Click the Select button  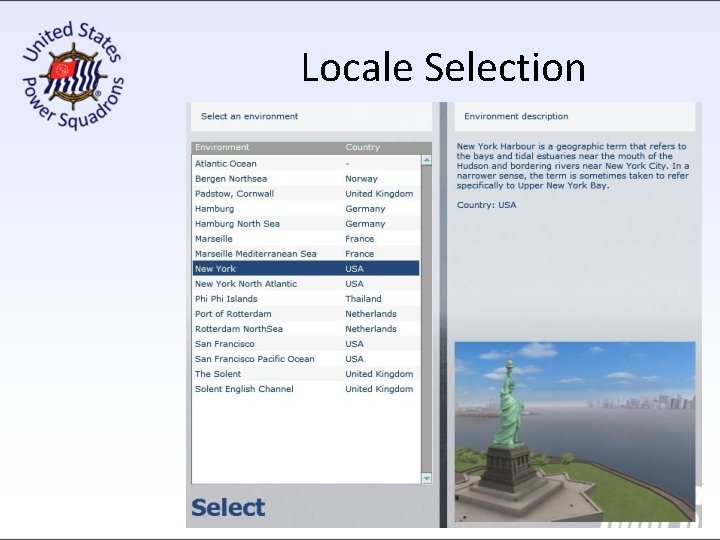[228, 507]
